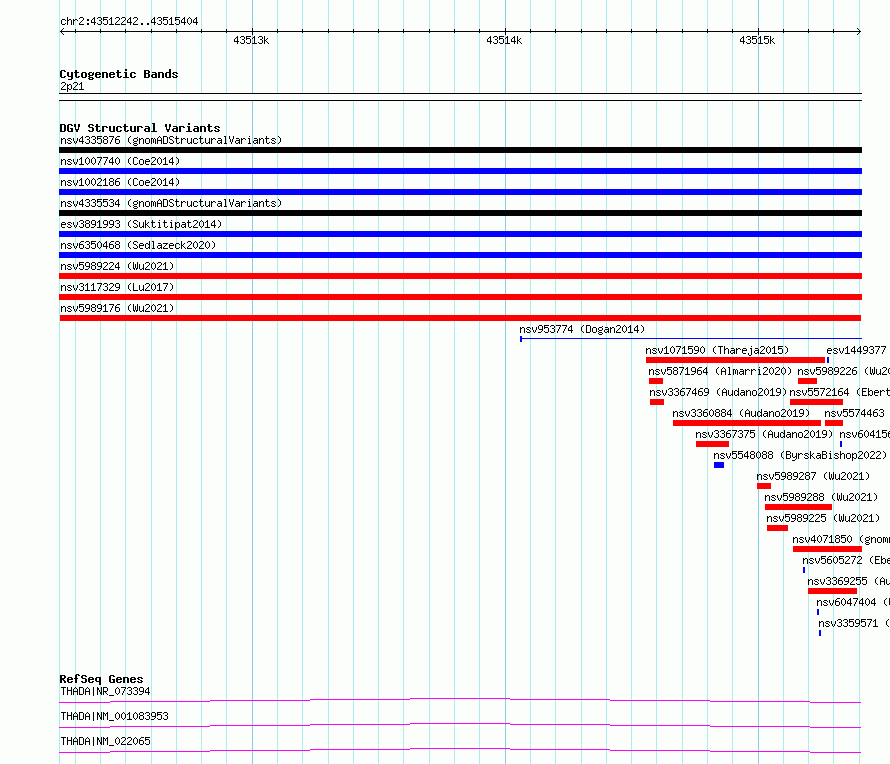Open the THADA|NM_022065 gene entry

pyautogui.click(x=105, y=741)
